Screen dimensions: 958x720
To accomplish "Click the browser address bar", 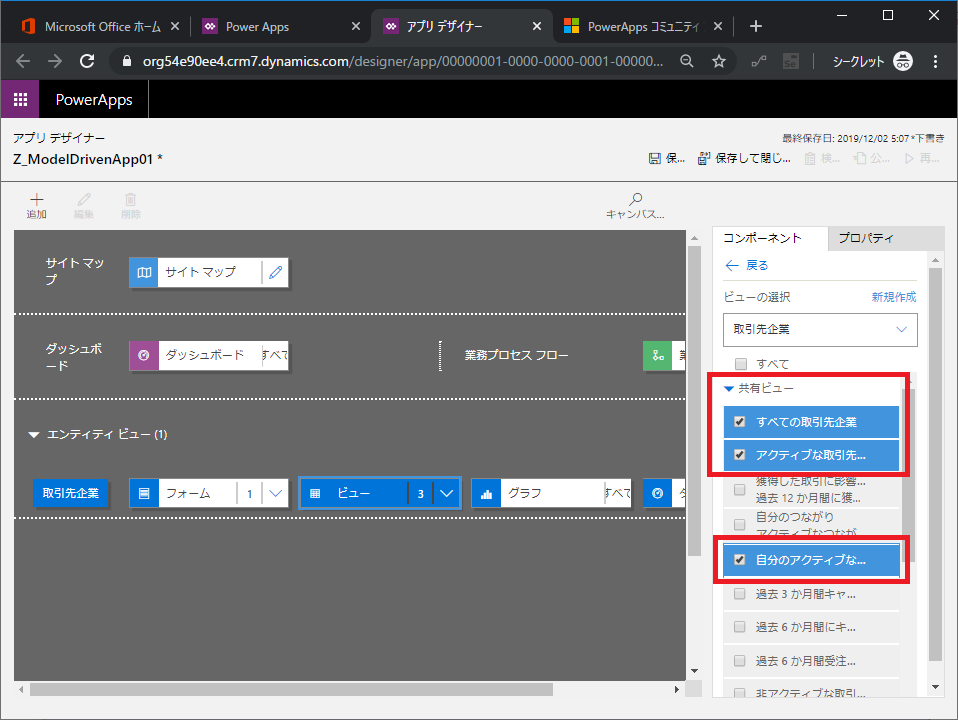I will click(x=403, y=61).
